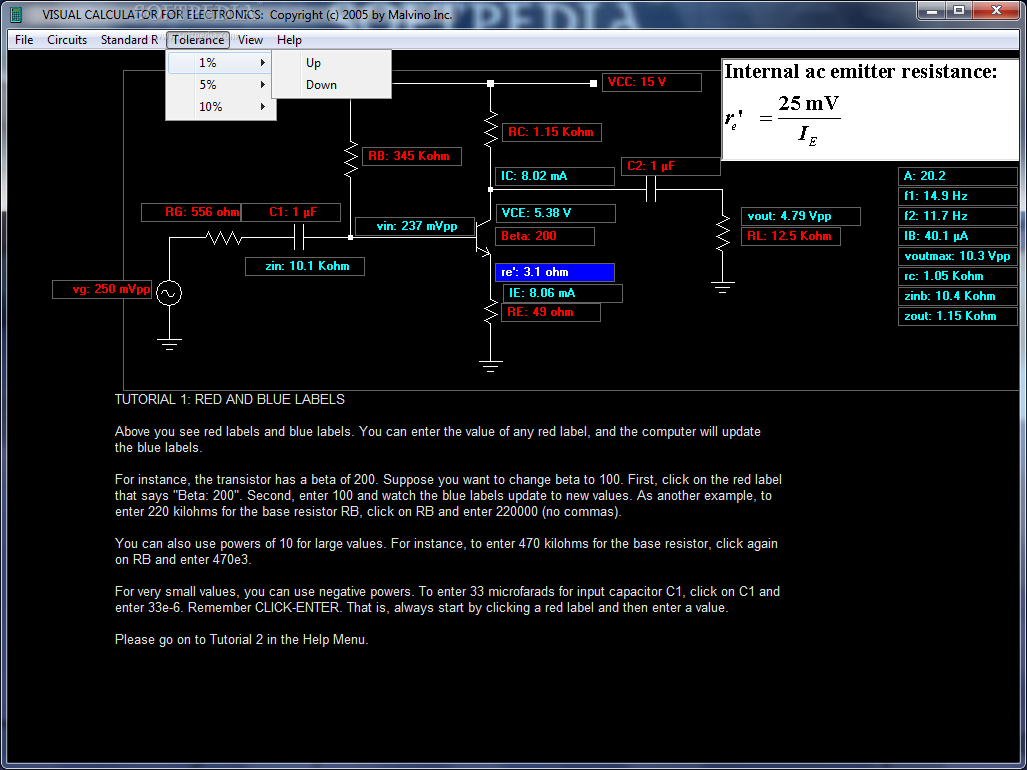Click the RB resistor symbol
1027x770 pixels.
(350, 158)
